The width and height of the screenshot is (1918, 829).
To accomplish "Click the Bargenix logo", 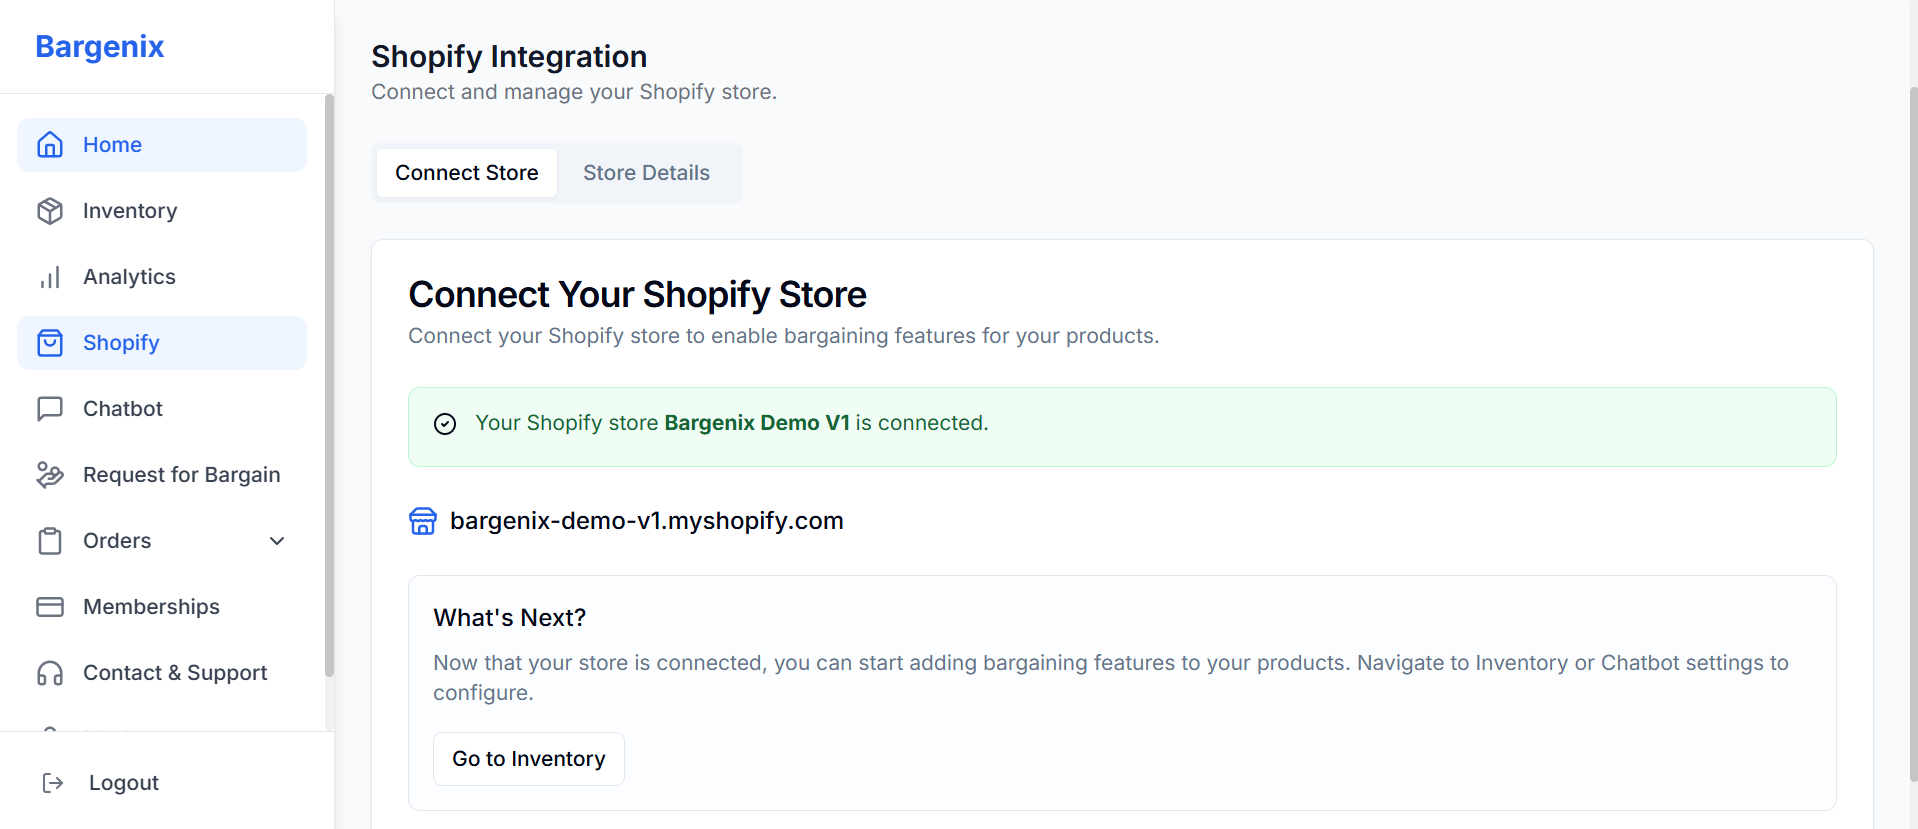I will [x=100, y=47].
